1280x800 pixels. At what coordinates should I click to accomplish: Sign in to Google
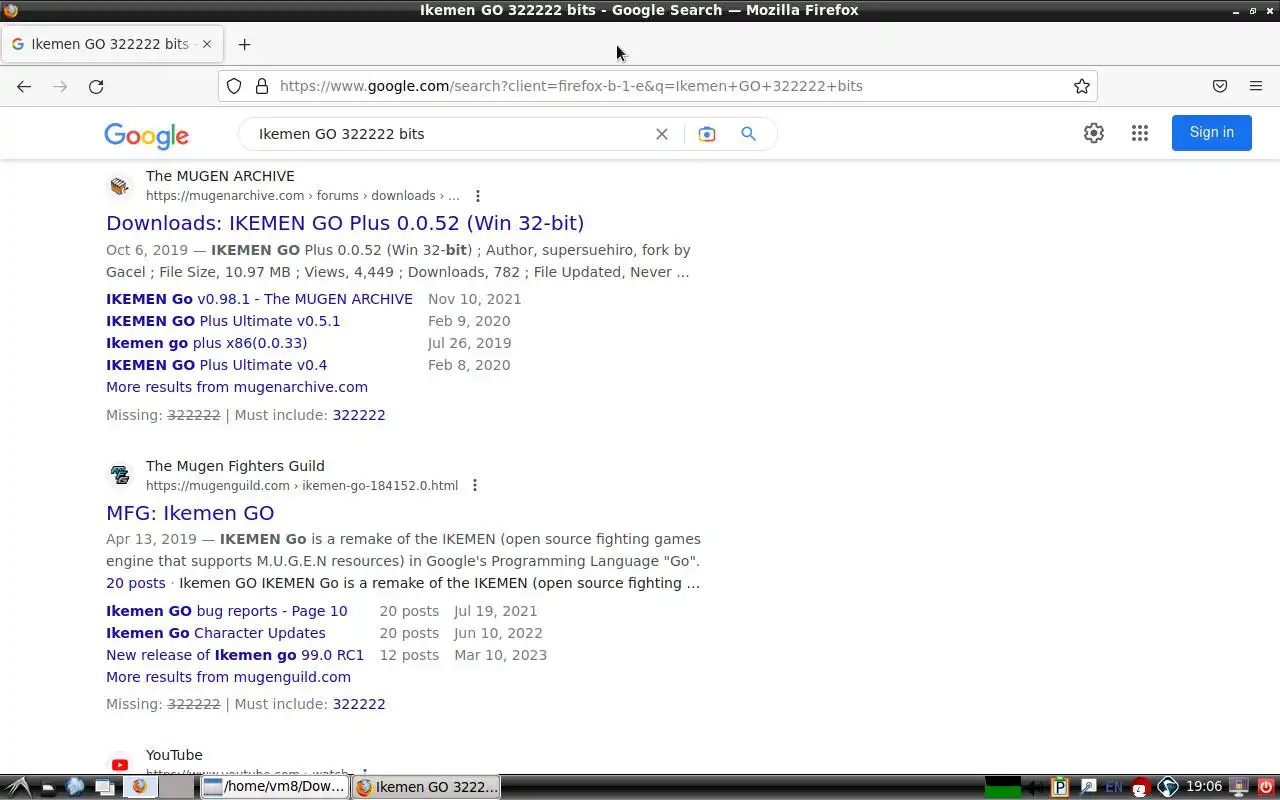coord(1212,133)
